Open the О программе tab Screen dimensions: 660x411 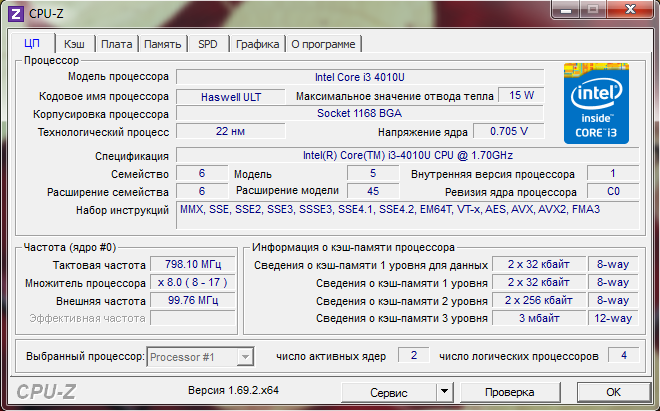323,44
